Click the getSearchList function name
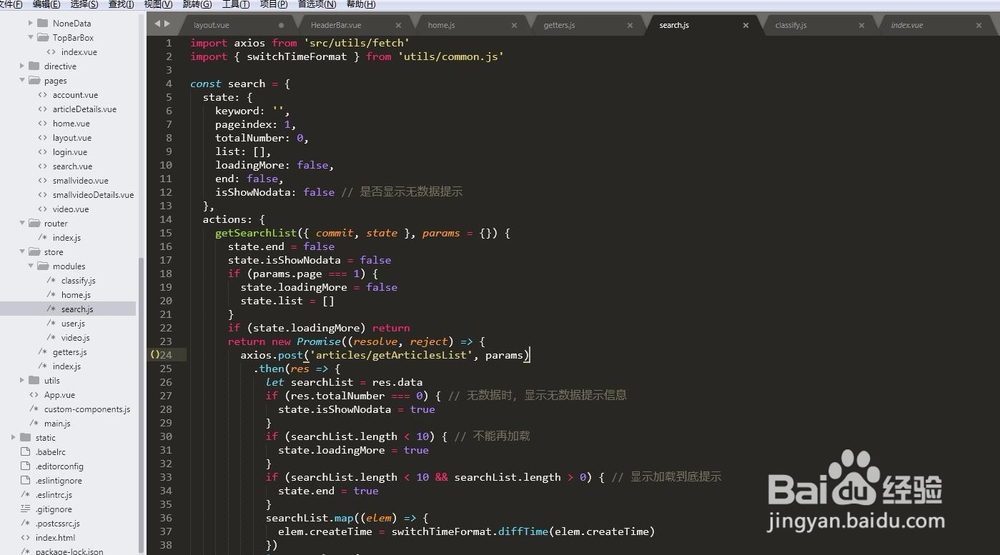1000x555 pixels. click(256, 233)
